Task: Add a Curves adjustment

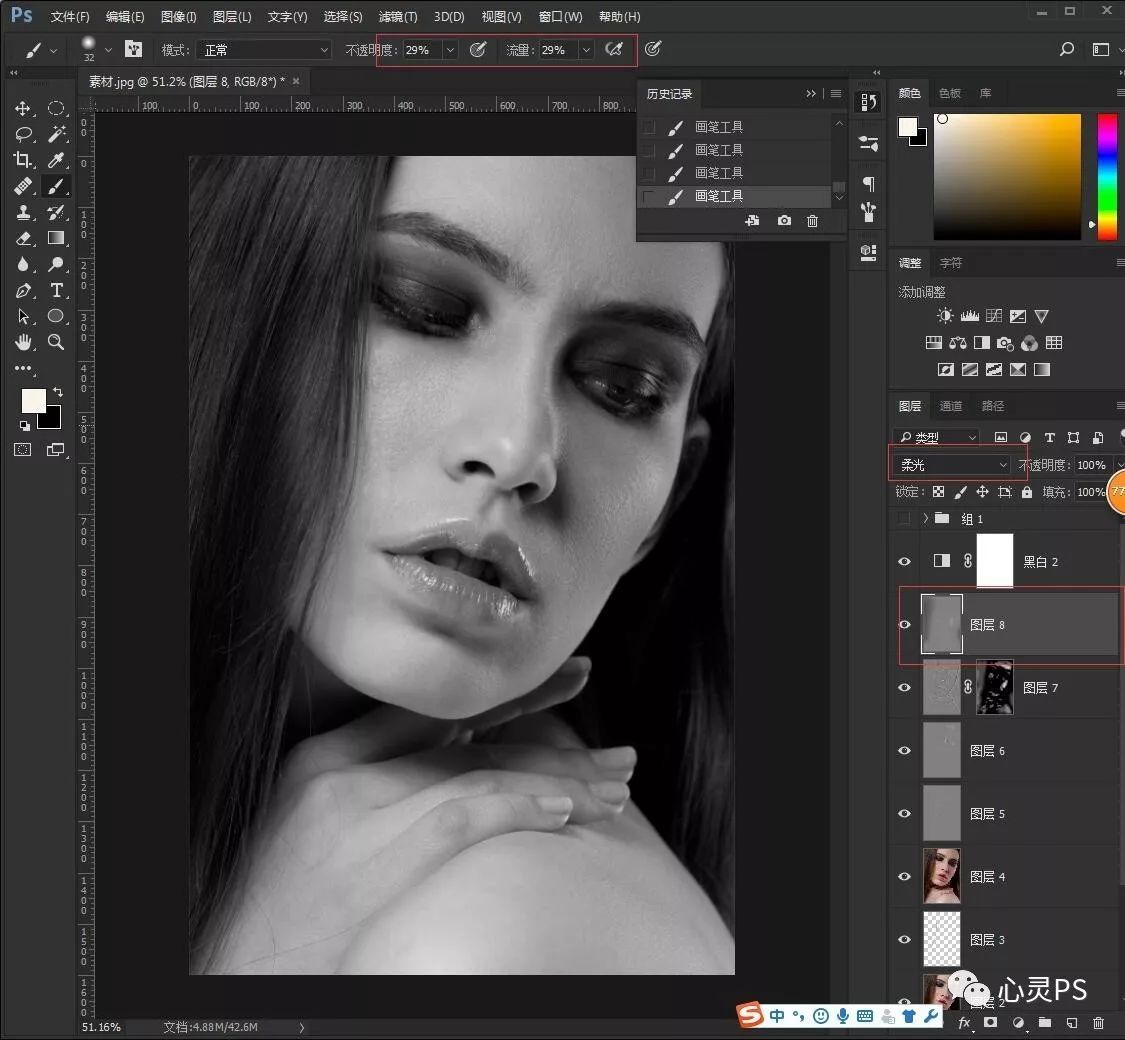Action: pyautogui.click(x=994, y=316)
